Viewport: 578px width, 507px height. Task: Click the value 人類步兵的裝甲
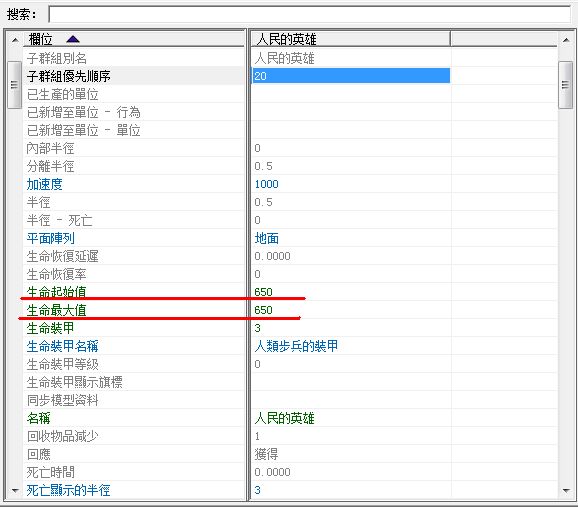click(x=296, y=346)
